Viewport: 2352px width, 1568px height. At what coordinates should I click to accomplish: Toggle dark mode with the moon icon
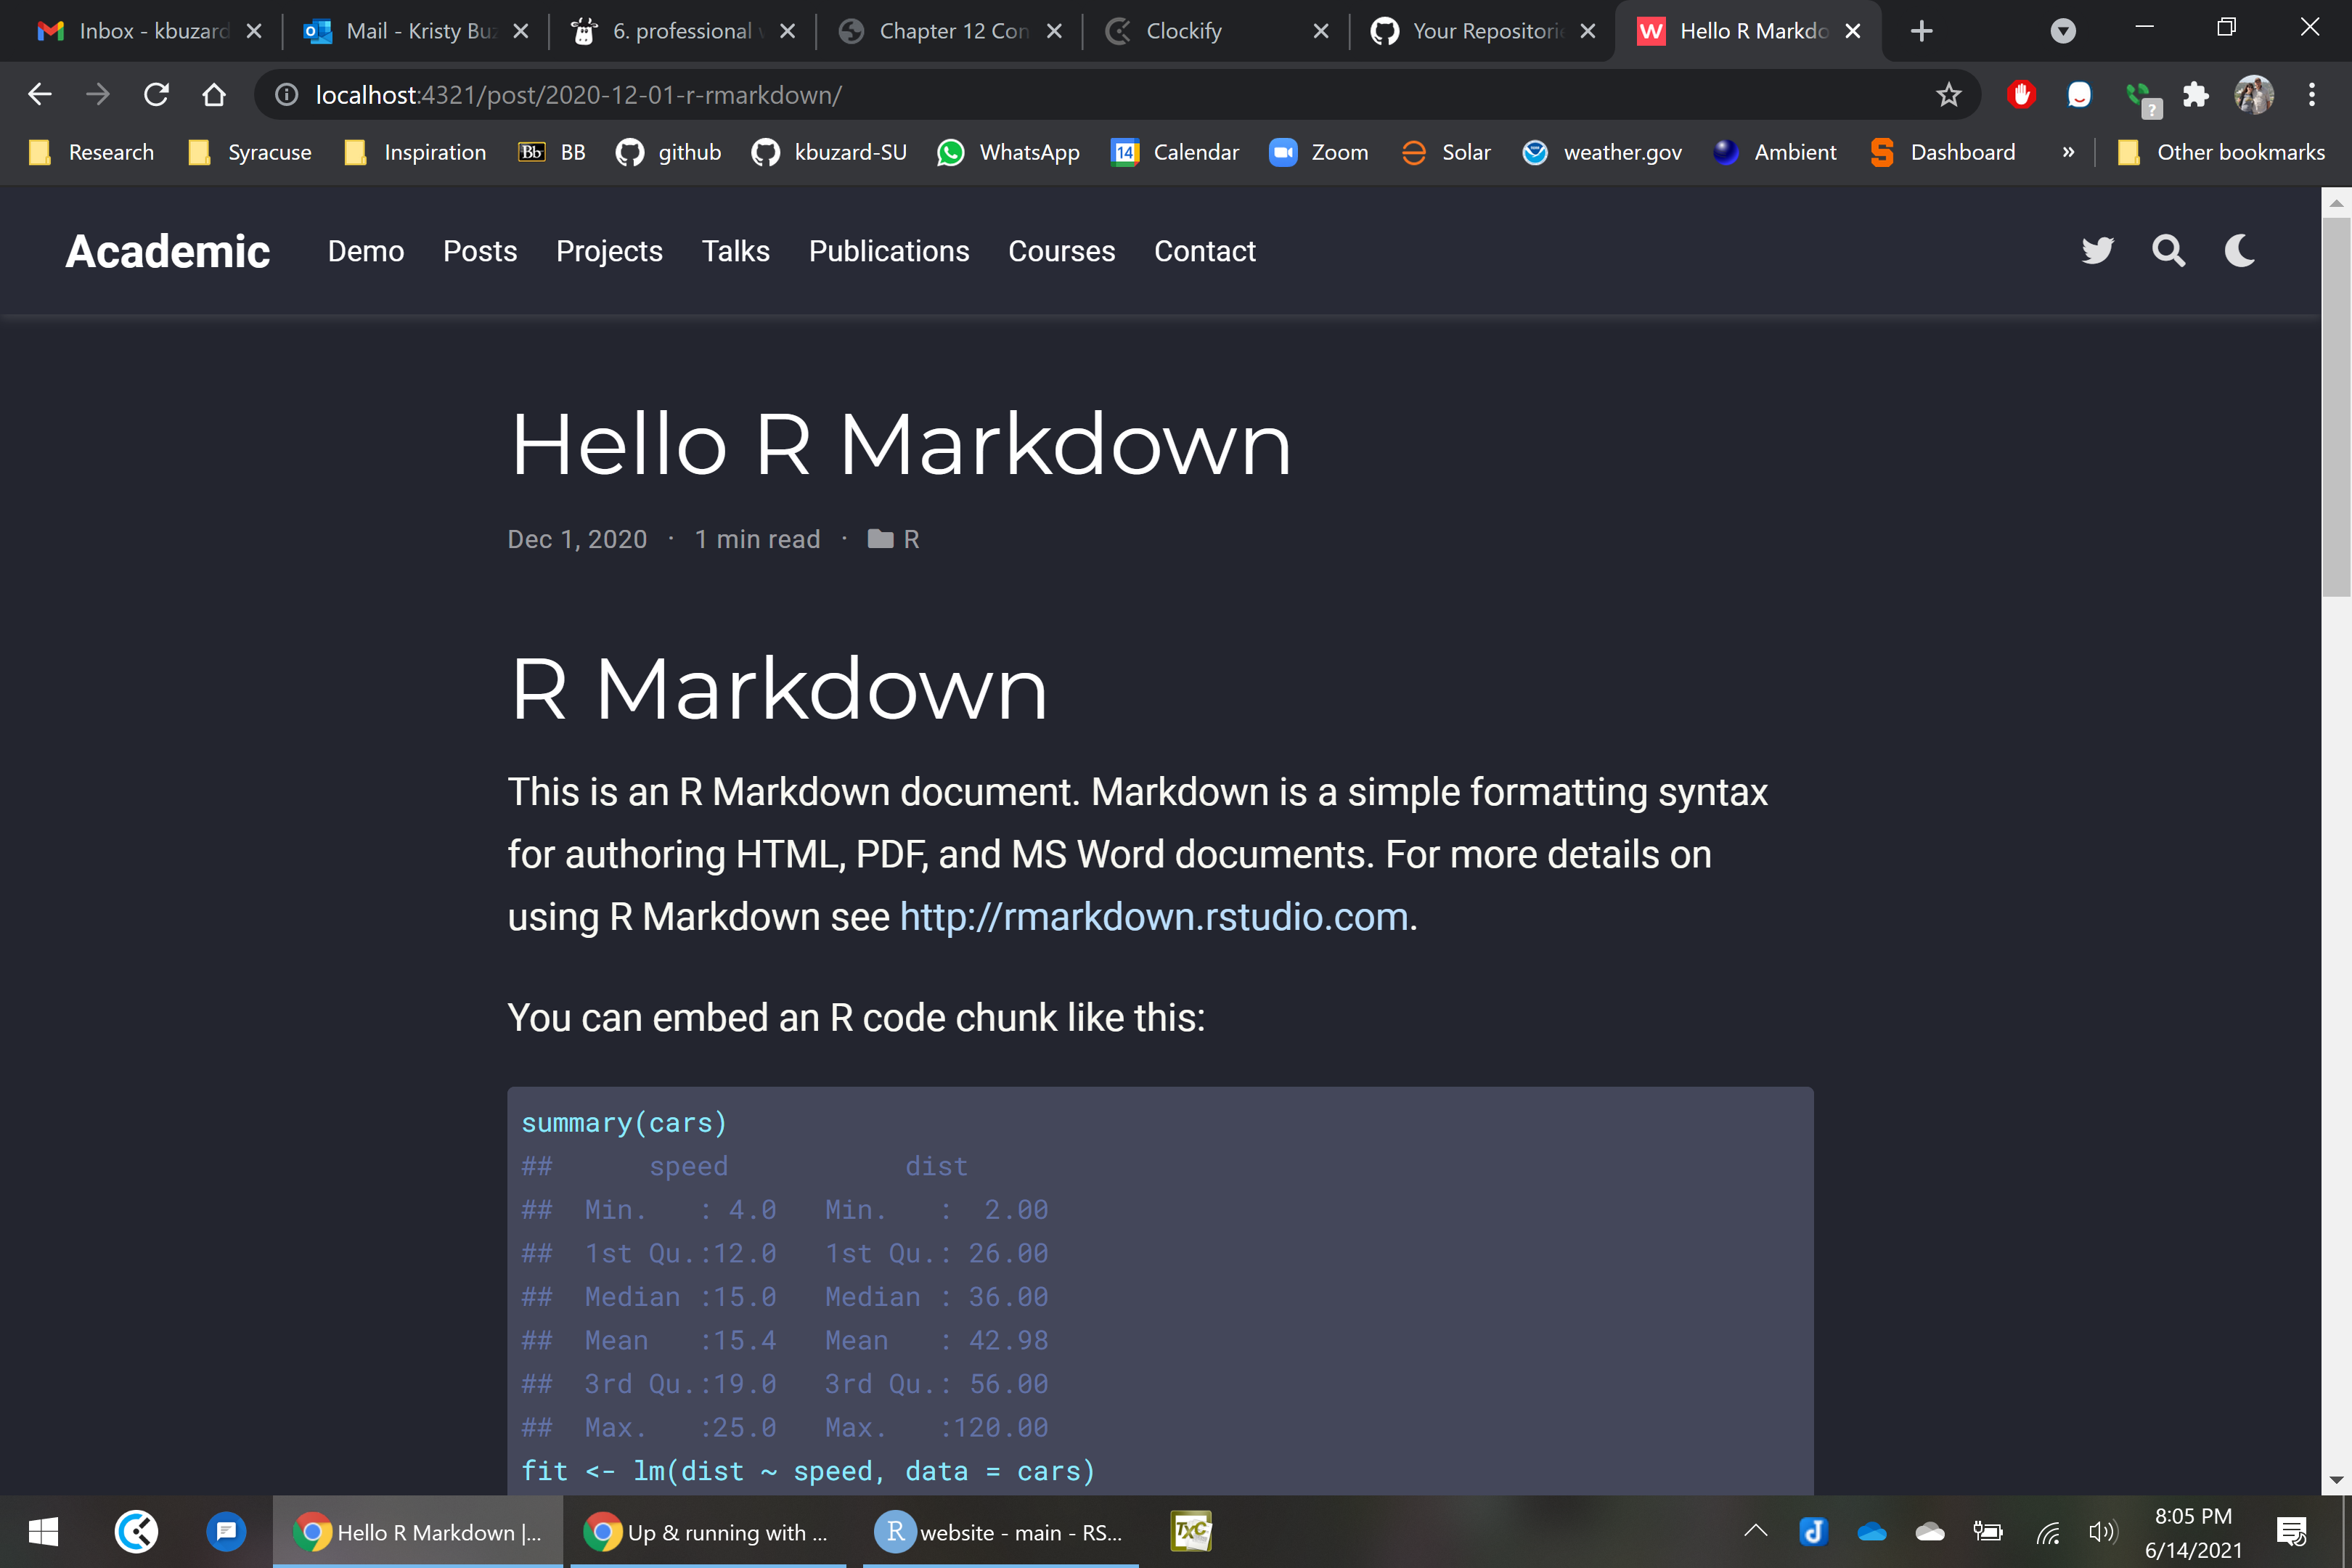[2239, 250]
